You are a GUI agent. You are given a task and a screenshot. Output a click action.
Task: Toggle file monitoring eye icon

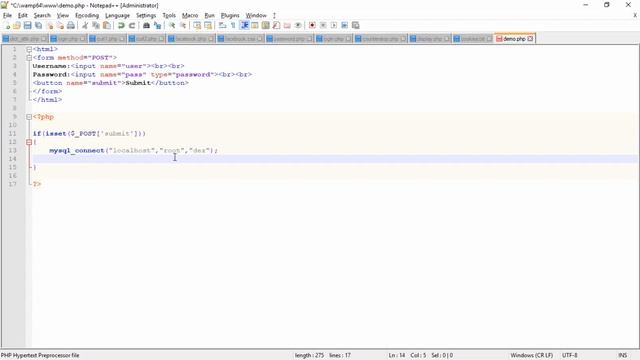(x=298, y=25)
